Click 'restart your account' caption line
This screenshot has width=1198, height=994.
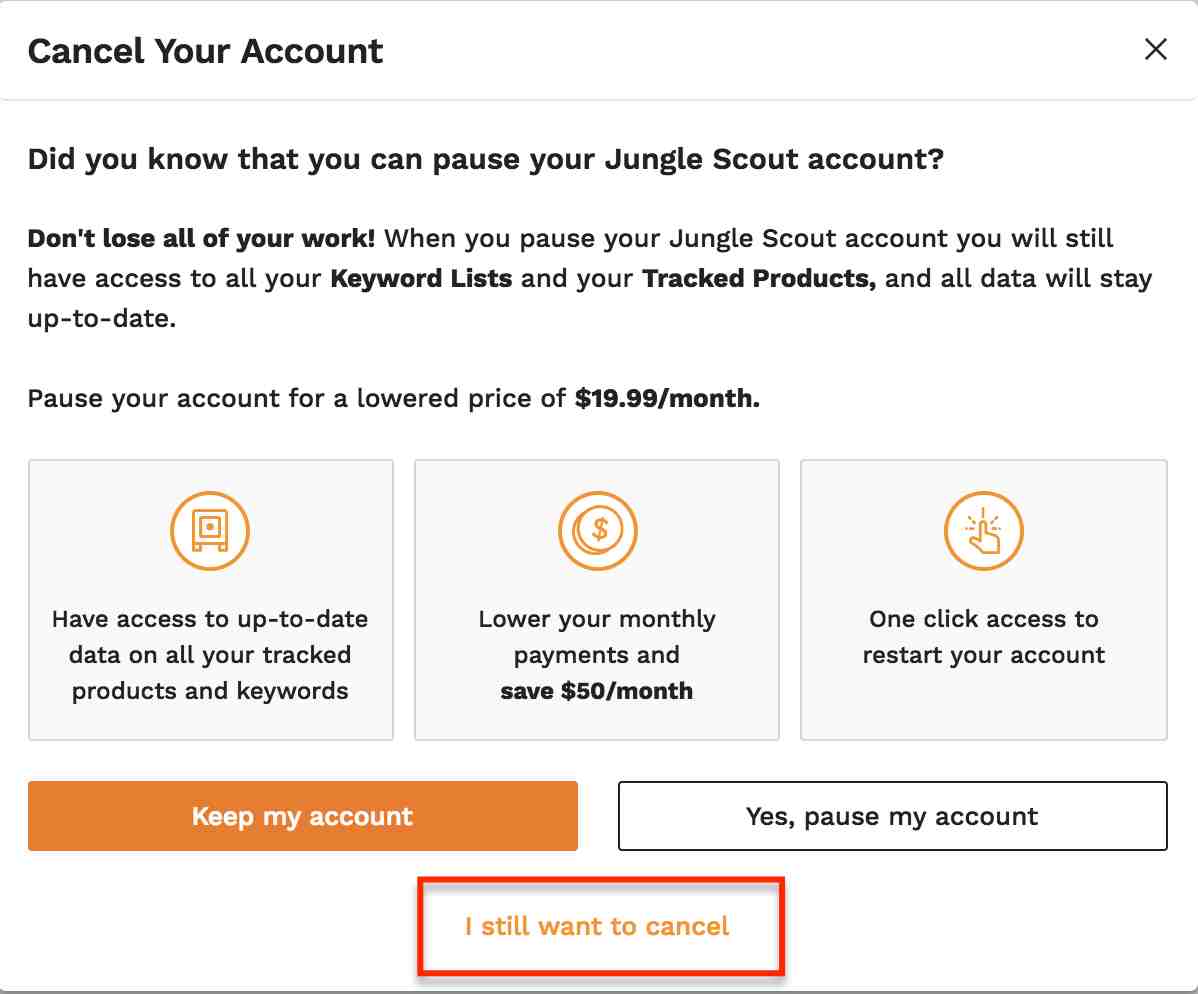click(984, 655)
